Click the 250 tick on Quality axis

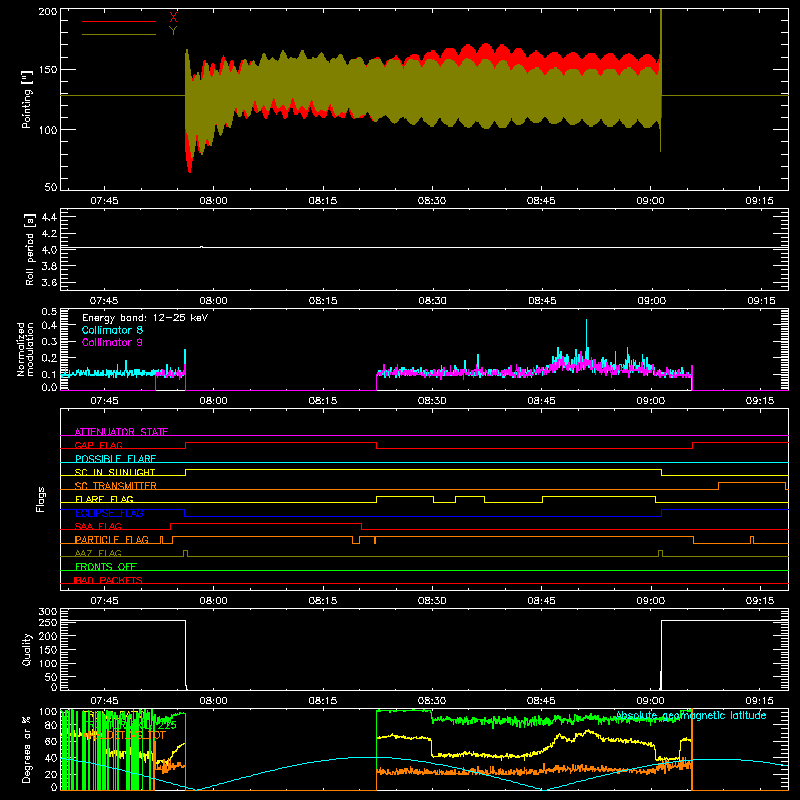coord(48,623)
